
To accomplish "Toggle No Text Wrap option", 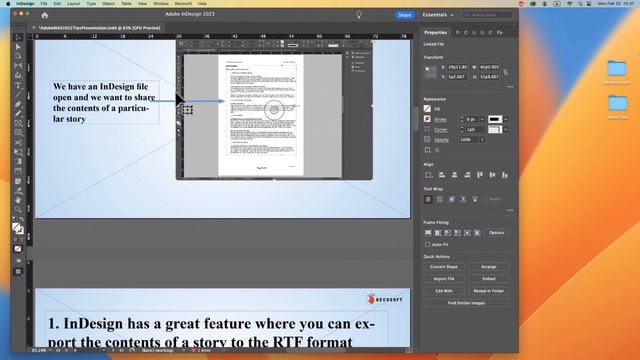I will [428, 199].
